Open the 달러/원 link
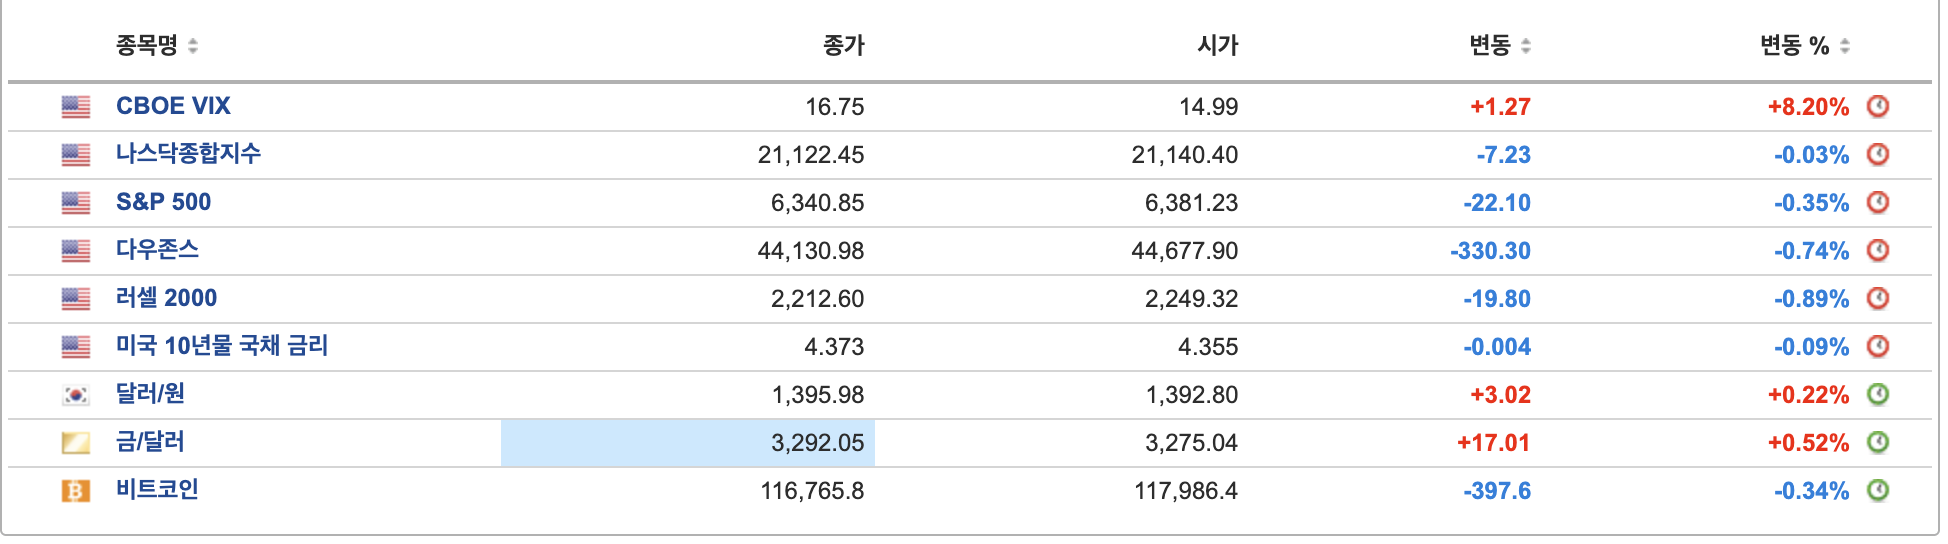 pyautogui.click(x=150, y=394)
